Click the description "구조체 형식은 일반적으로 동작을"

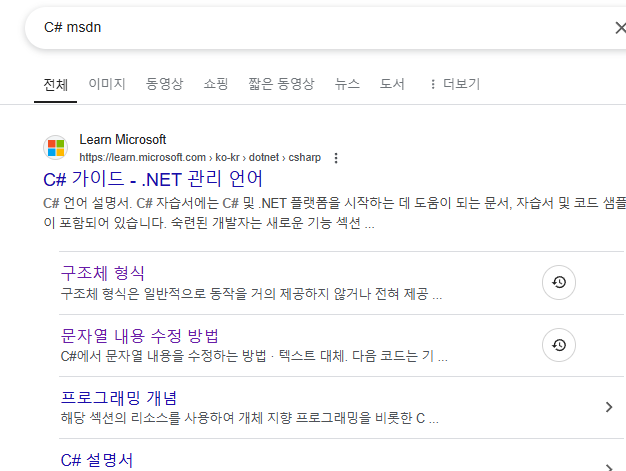pos(252,294)
